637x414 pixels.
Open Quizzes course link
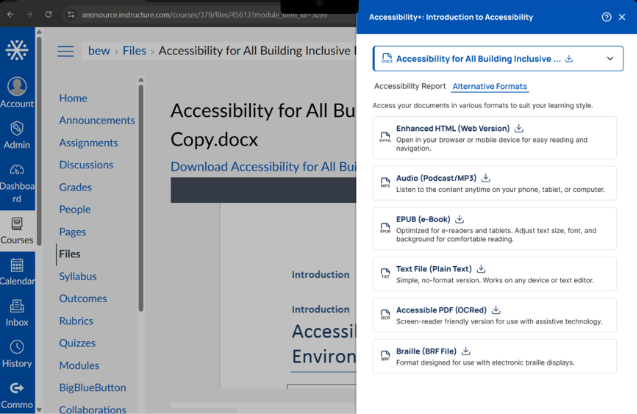[x=77, y=343]
